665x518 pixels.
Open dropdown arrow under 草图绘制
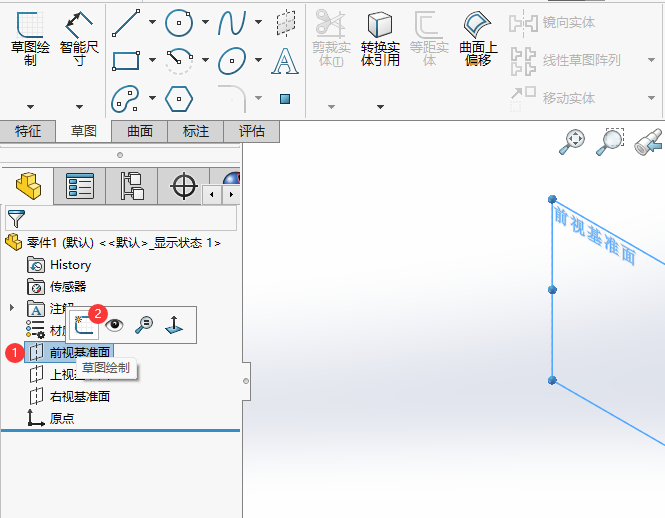pos(30,106)
